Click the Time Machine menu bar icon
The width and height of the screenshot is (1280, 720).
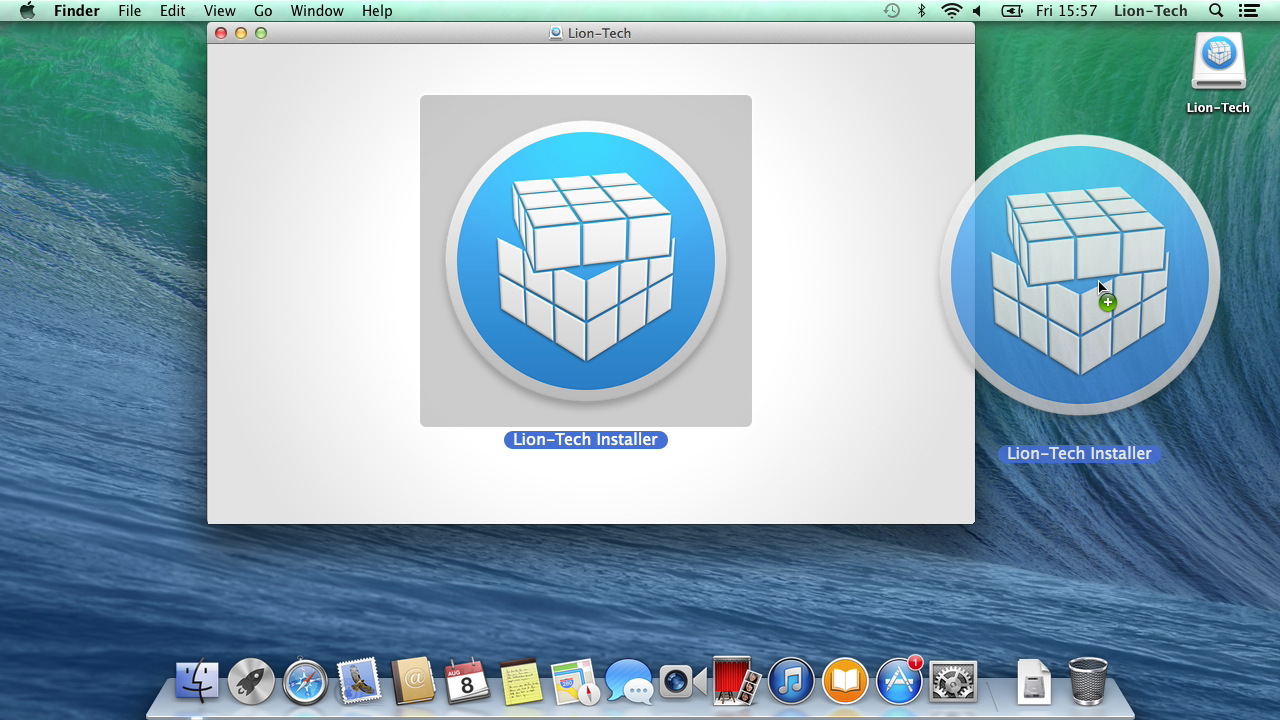892,11
